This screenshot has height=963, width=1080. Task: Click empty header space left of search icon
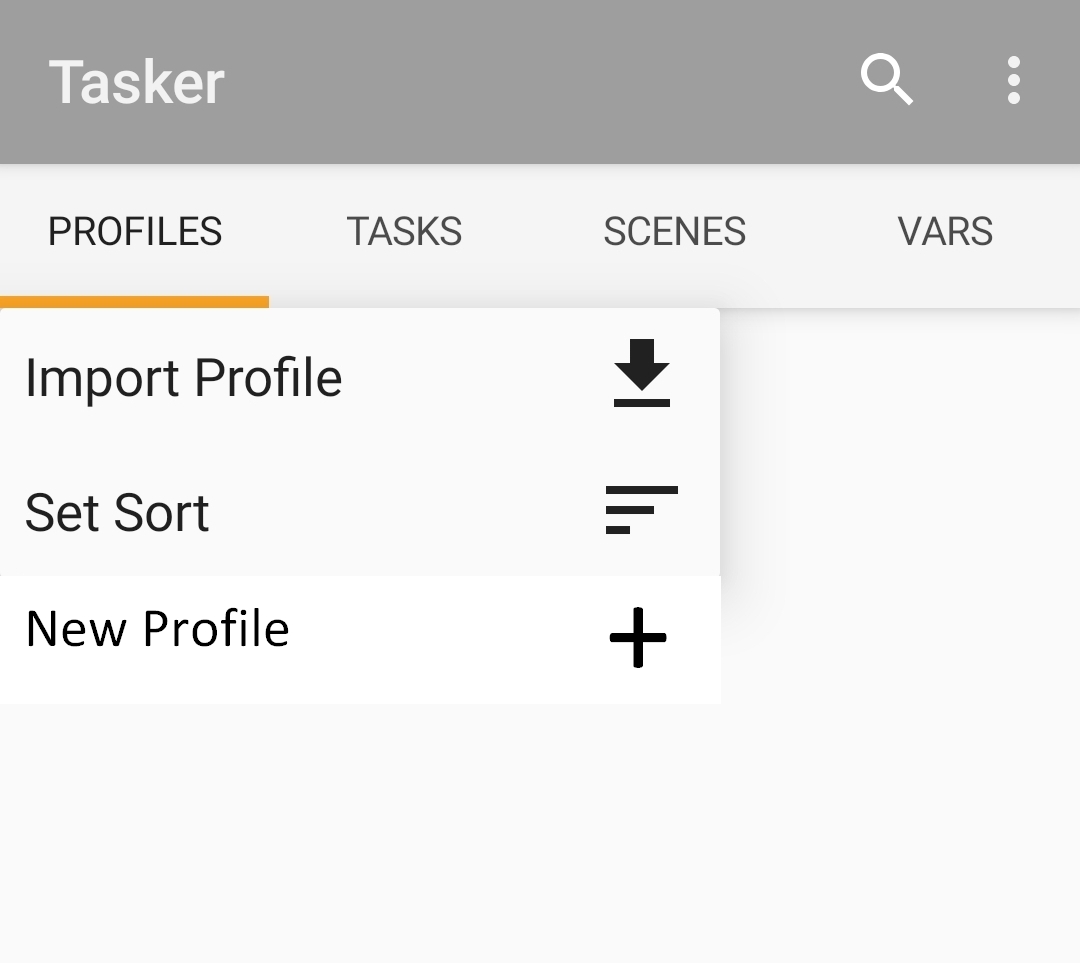click(x=540, y=82)
